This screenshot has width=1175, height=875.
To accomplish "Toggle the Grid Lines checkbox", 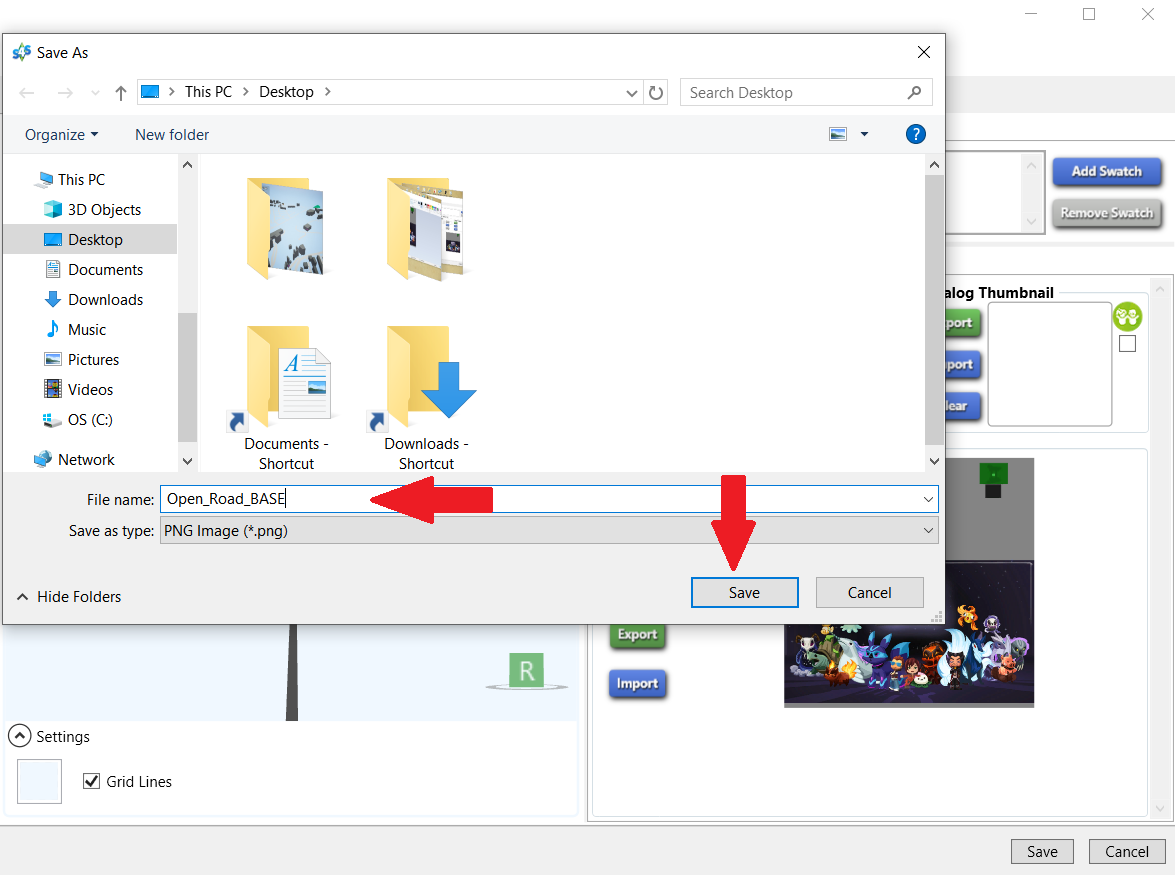I will 92,781.
